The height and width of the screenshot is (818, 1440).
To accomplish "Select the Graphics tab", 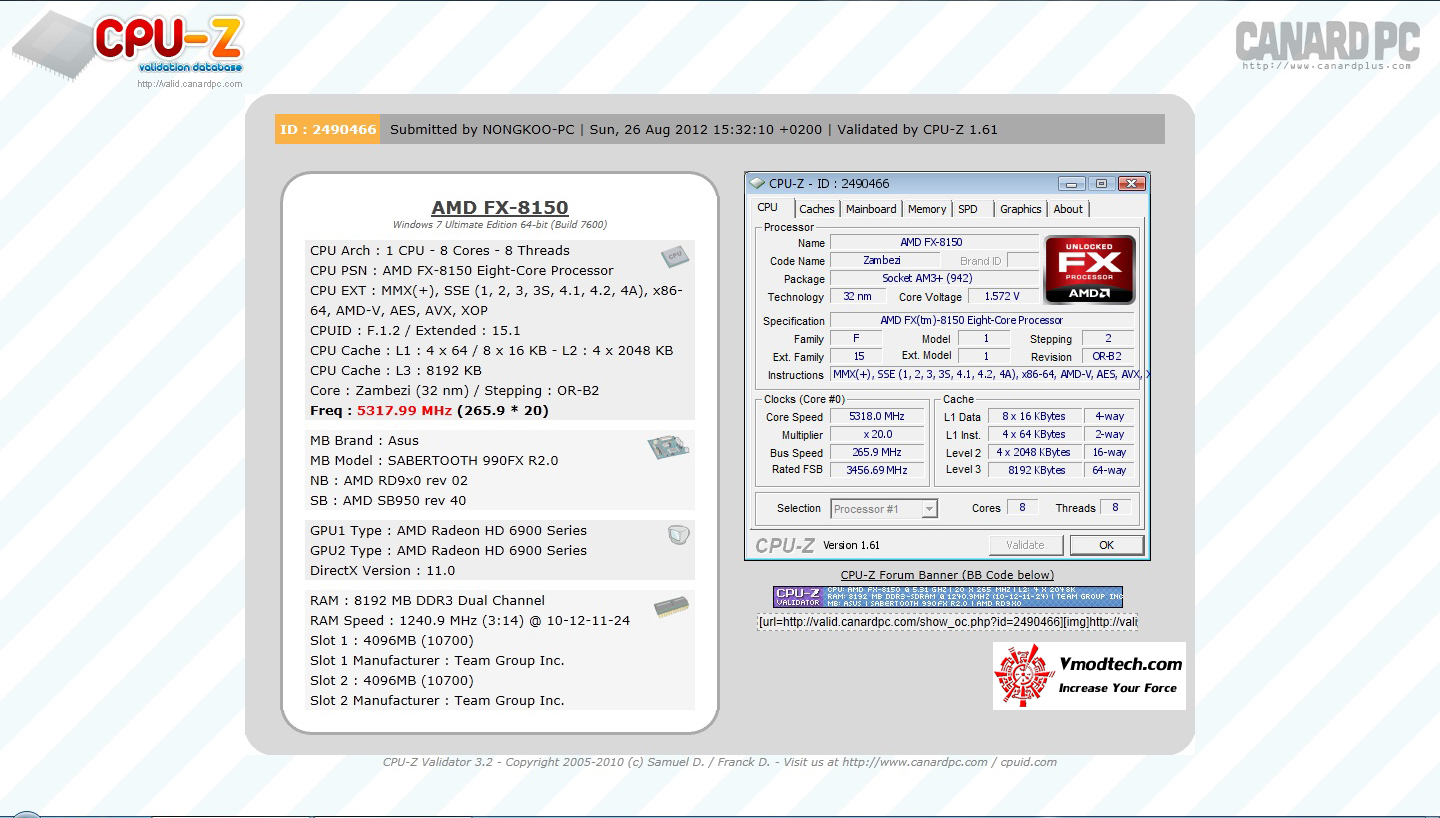I will point(1021,209).
